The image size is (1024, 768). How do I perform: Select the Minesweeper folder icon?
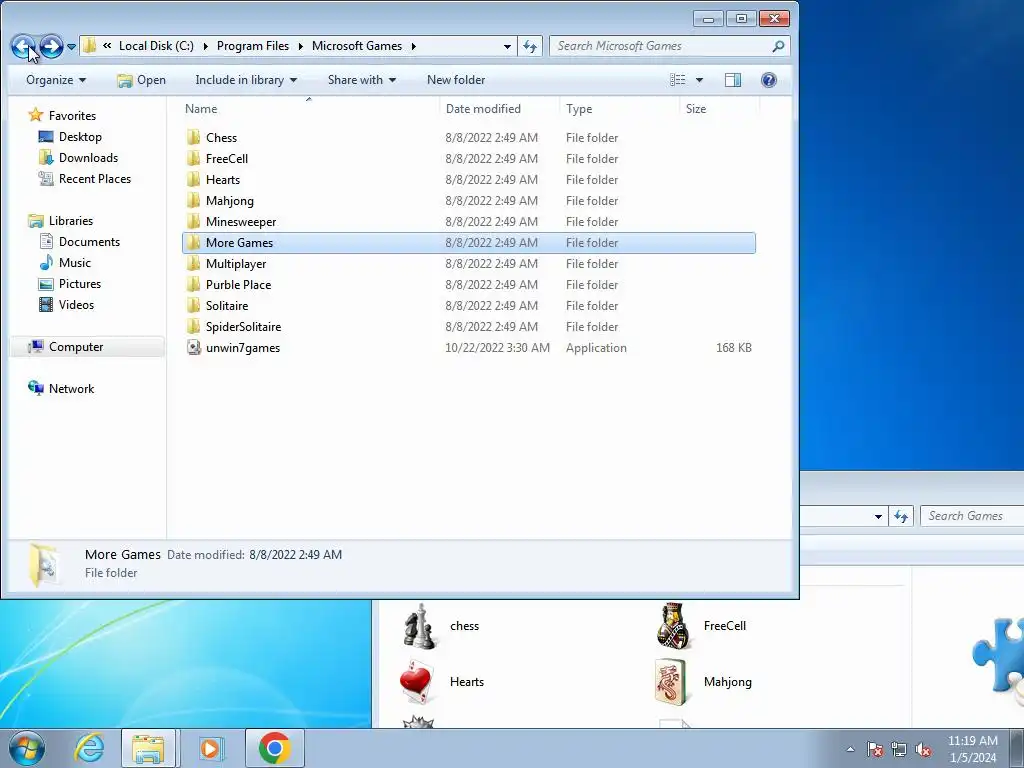(193, 221)
